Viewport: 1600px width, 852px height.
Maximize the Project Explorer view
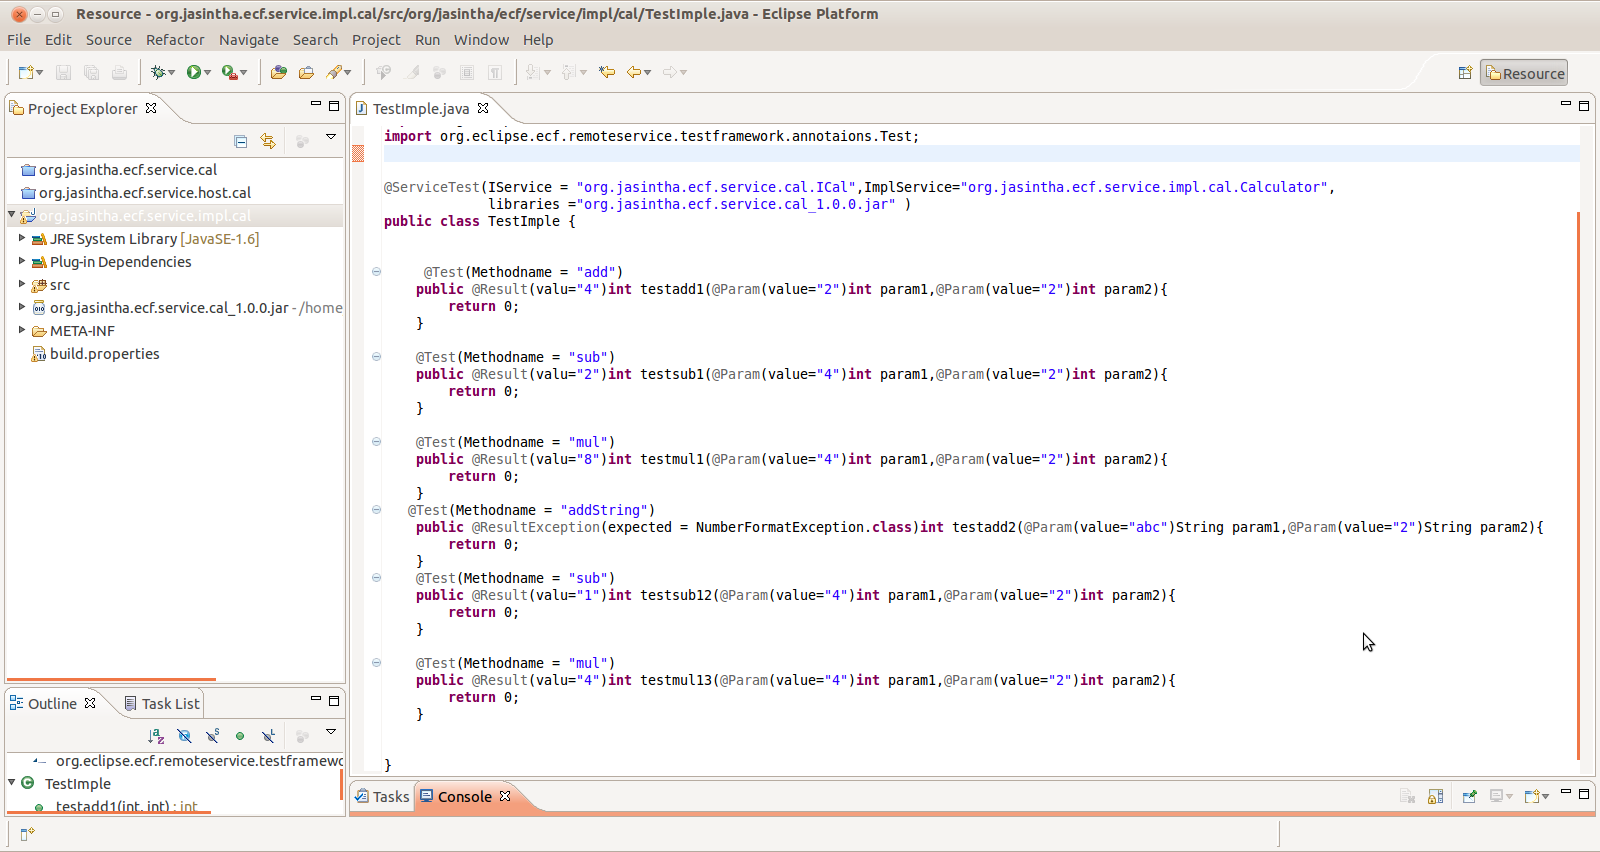pos(334,105)
